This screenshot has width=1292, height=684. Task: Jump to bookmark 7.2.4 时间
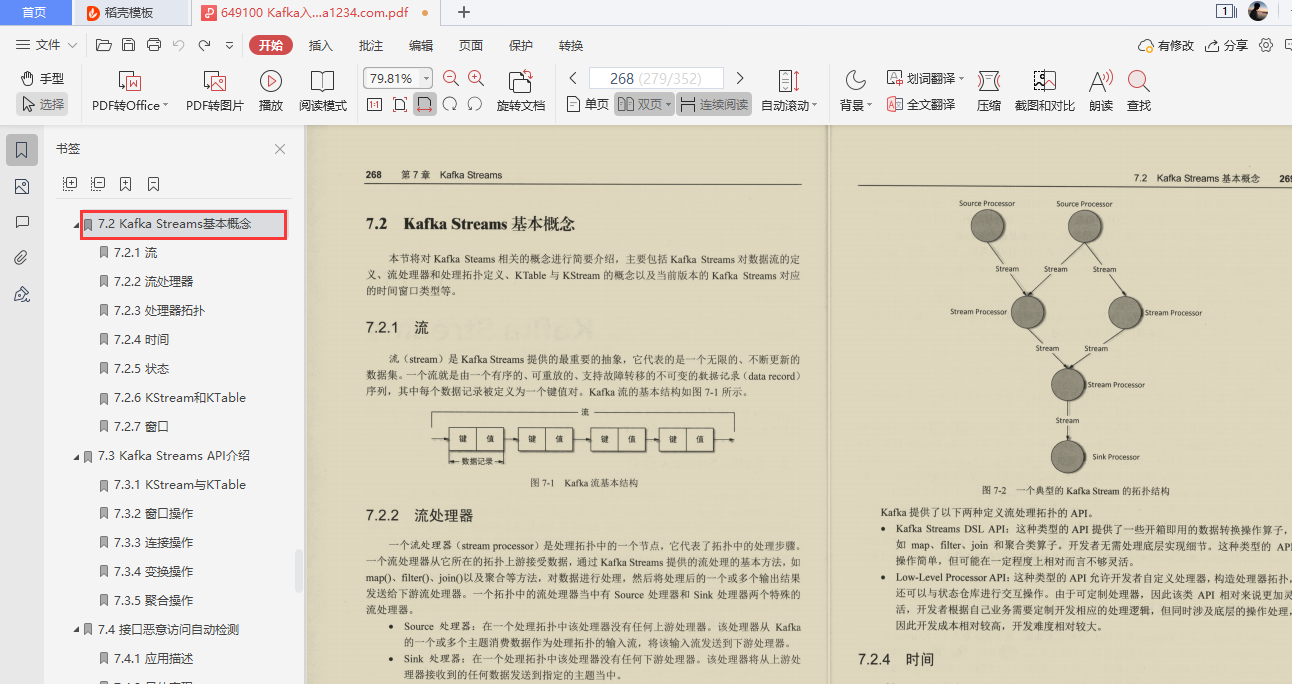(x=141, y=339)
